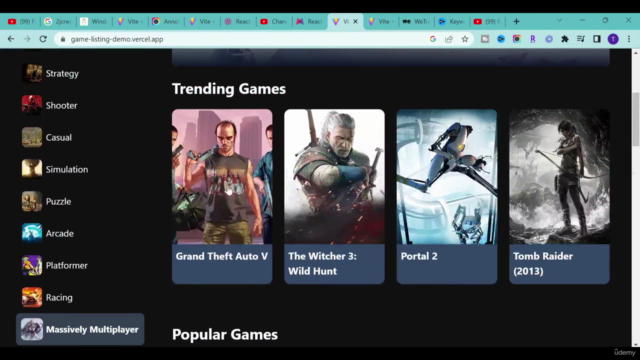This screenshot has height=360, width=640.
Task: Select the Strategy genre label
Action: (62, 73)
